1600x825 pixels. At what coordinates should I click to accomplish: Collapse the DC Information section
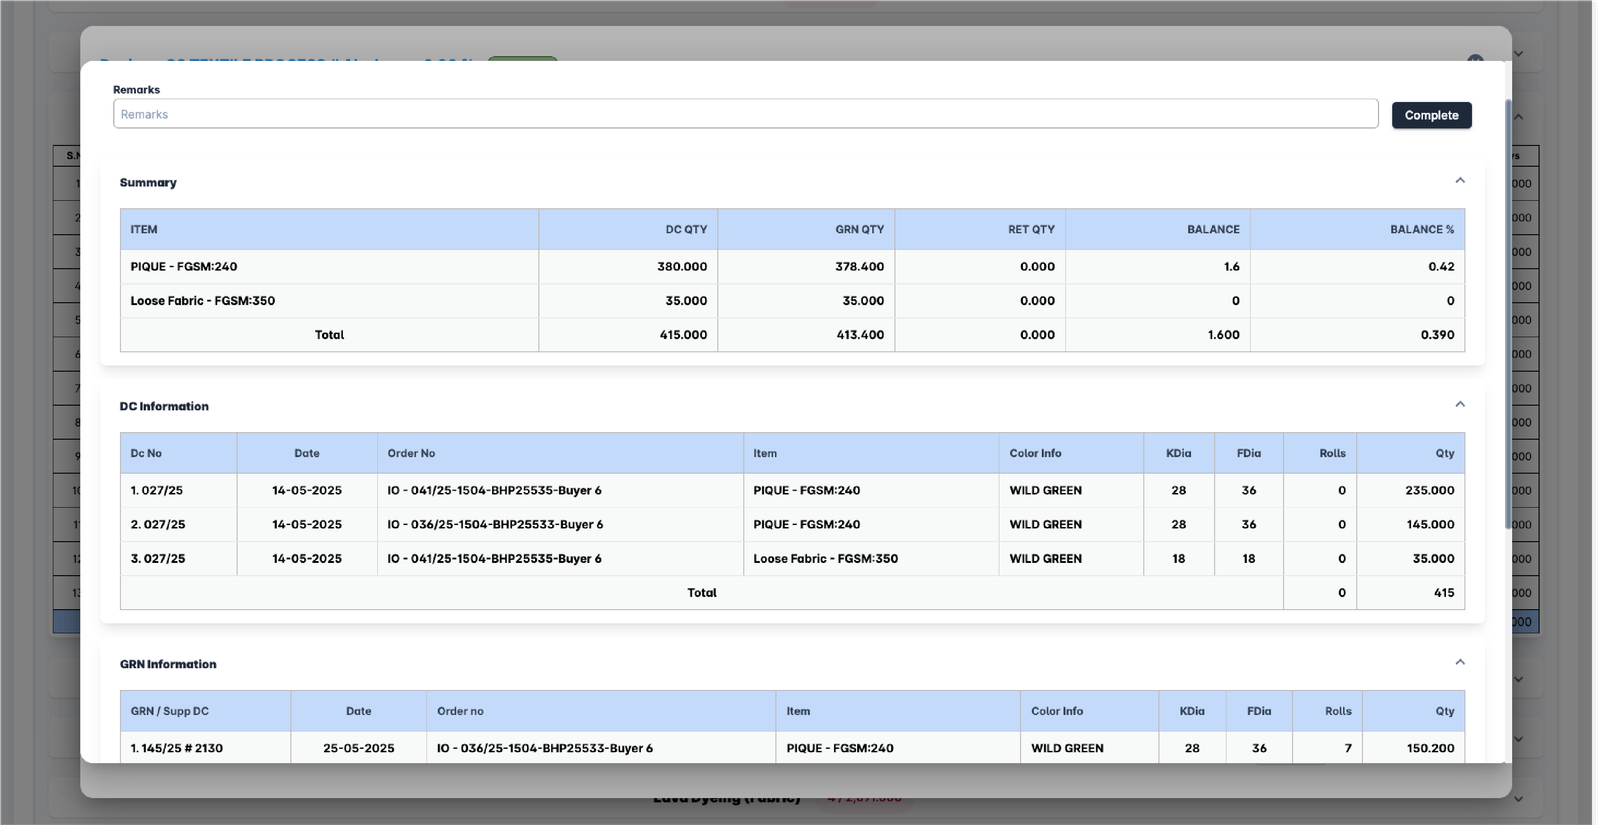(1459, 405)
